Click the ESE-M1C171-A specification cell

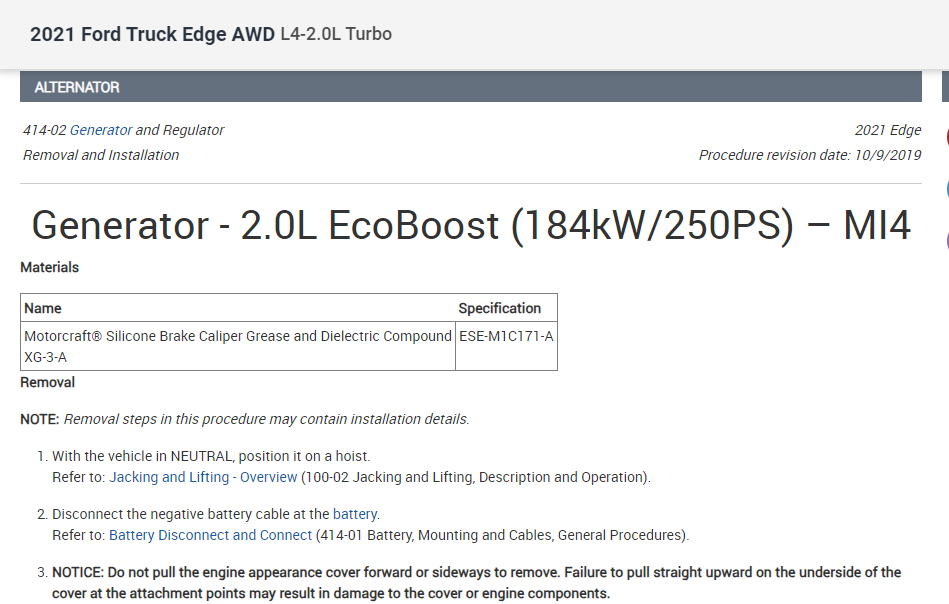pyautogui.click(x=506, y=336)
